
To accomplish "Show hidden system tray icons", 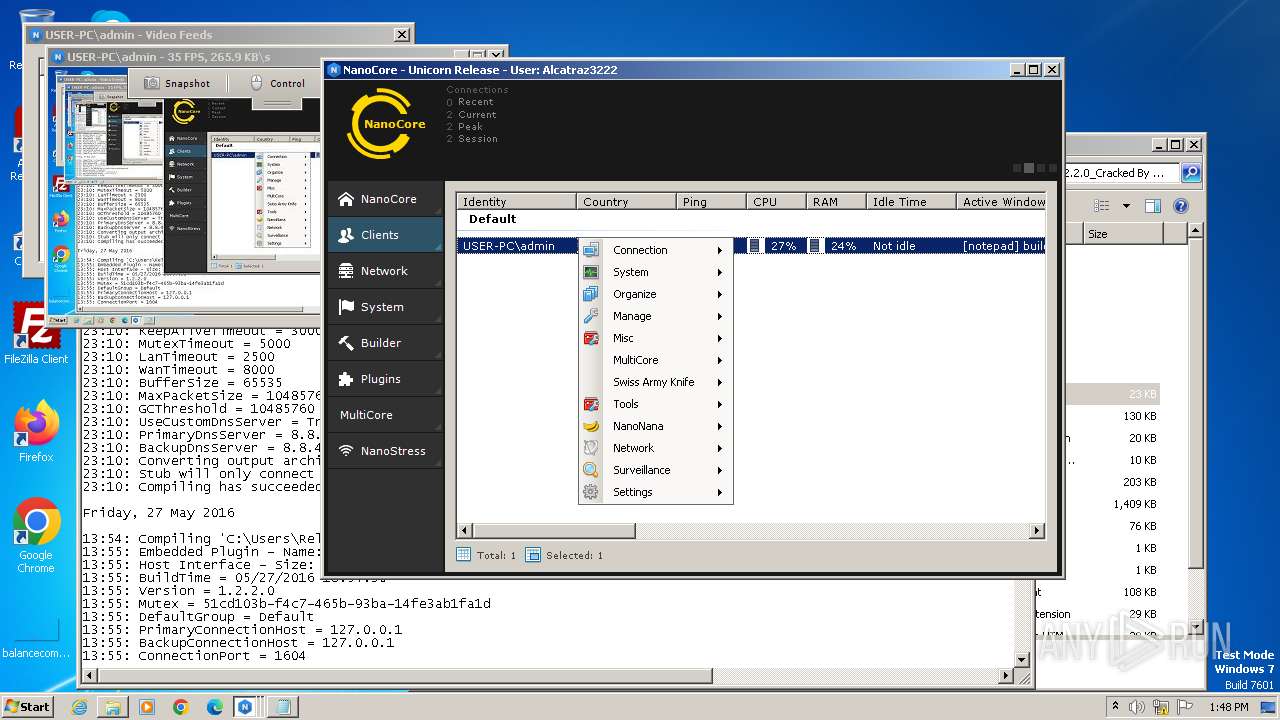I will [x=1115, y=707].
